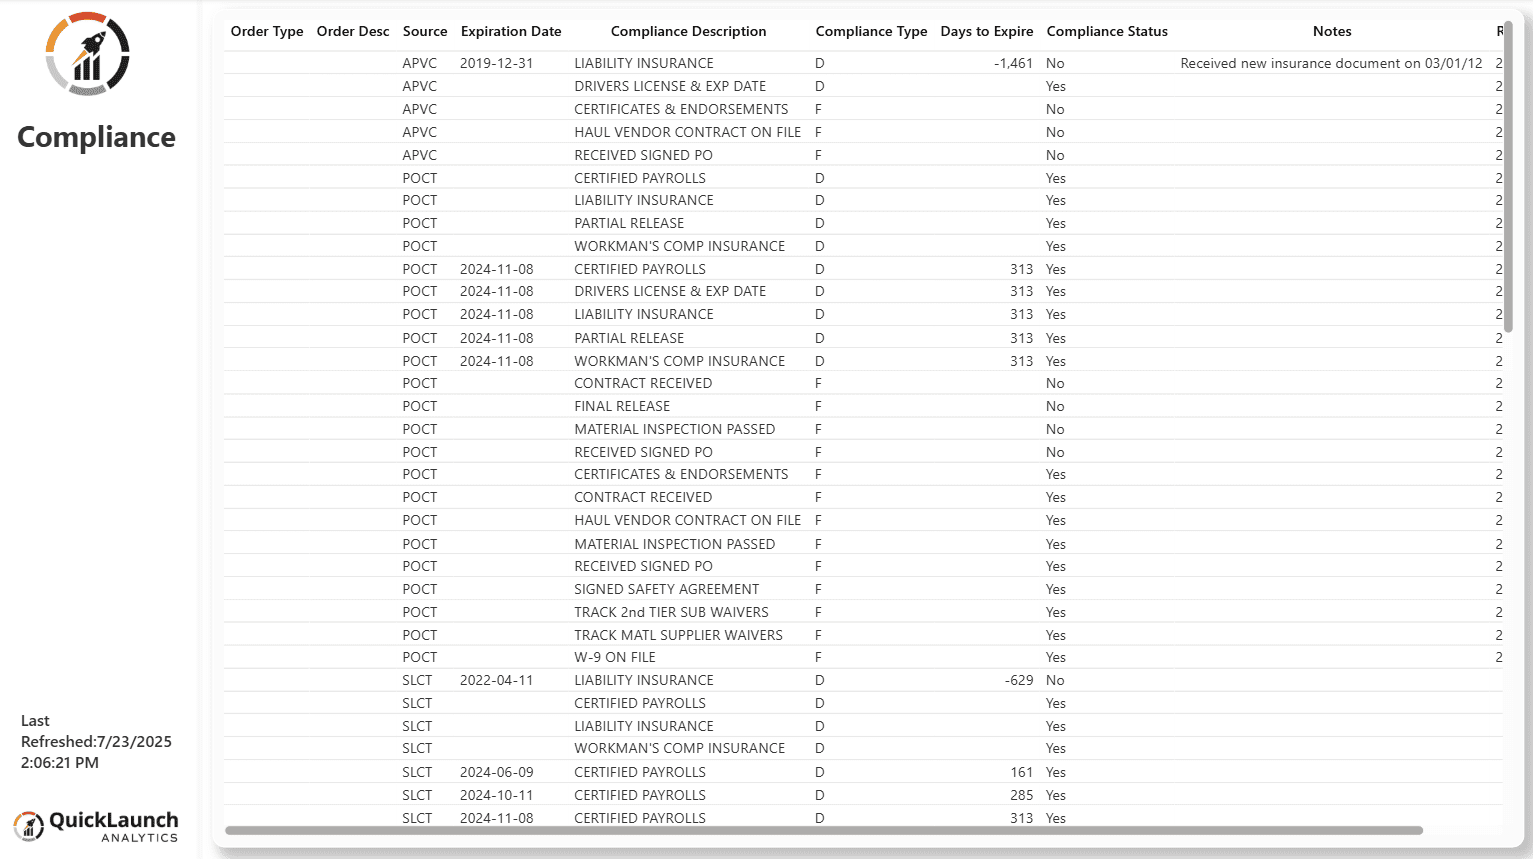Click the -1,461 days to expire value
Viewport: 1533px width, 859px height.
pyautogui.click(x=1014, y=63)
